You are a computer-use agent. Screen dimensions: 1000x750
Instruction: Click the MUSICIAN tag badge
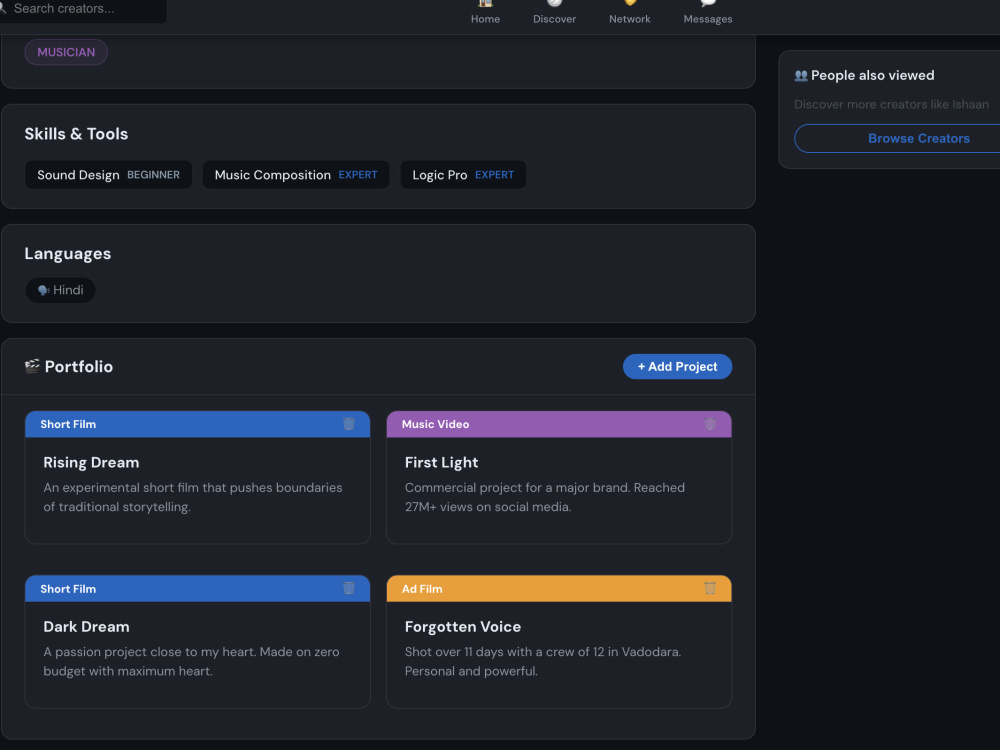(x=66, y=52)
